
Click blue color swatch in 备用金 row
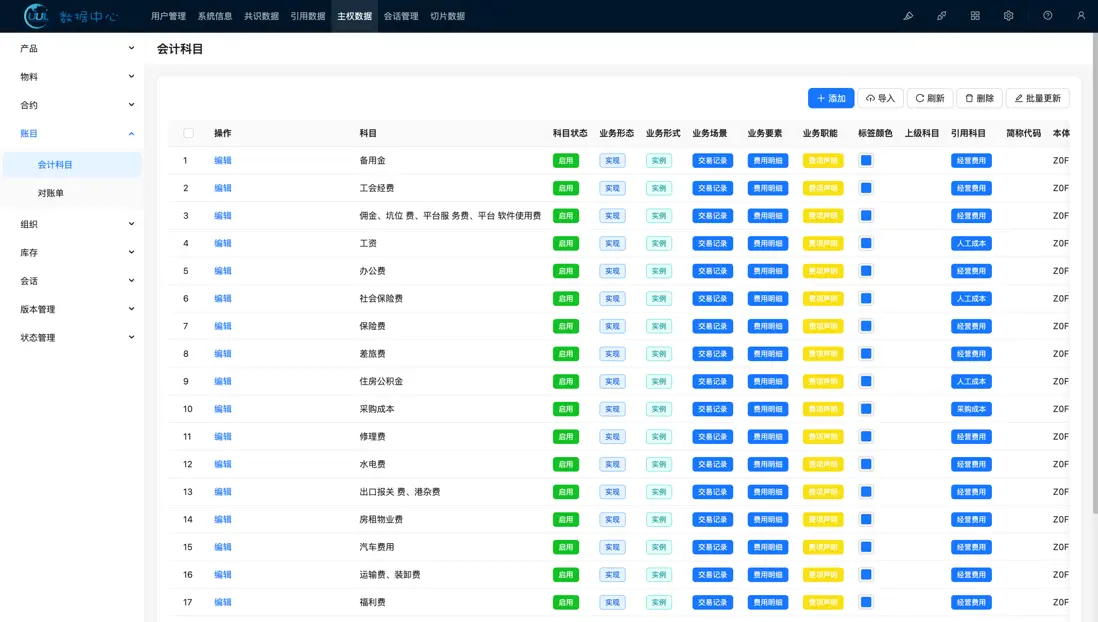pyautogui.click(x=866, y=160)
